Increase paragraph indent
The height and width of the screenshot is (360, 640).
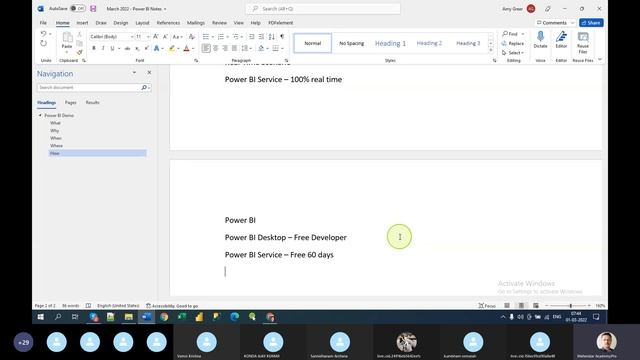point(261,37)
